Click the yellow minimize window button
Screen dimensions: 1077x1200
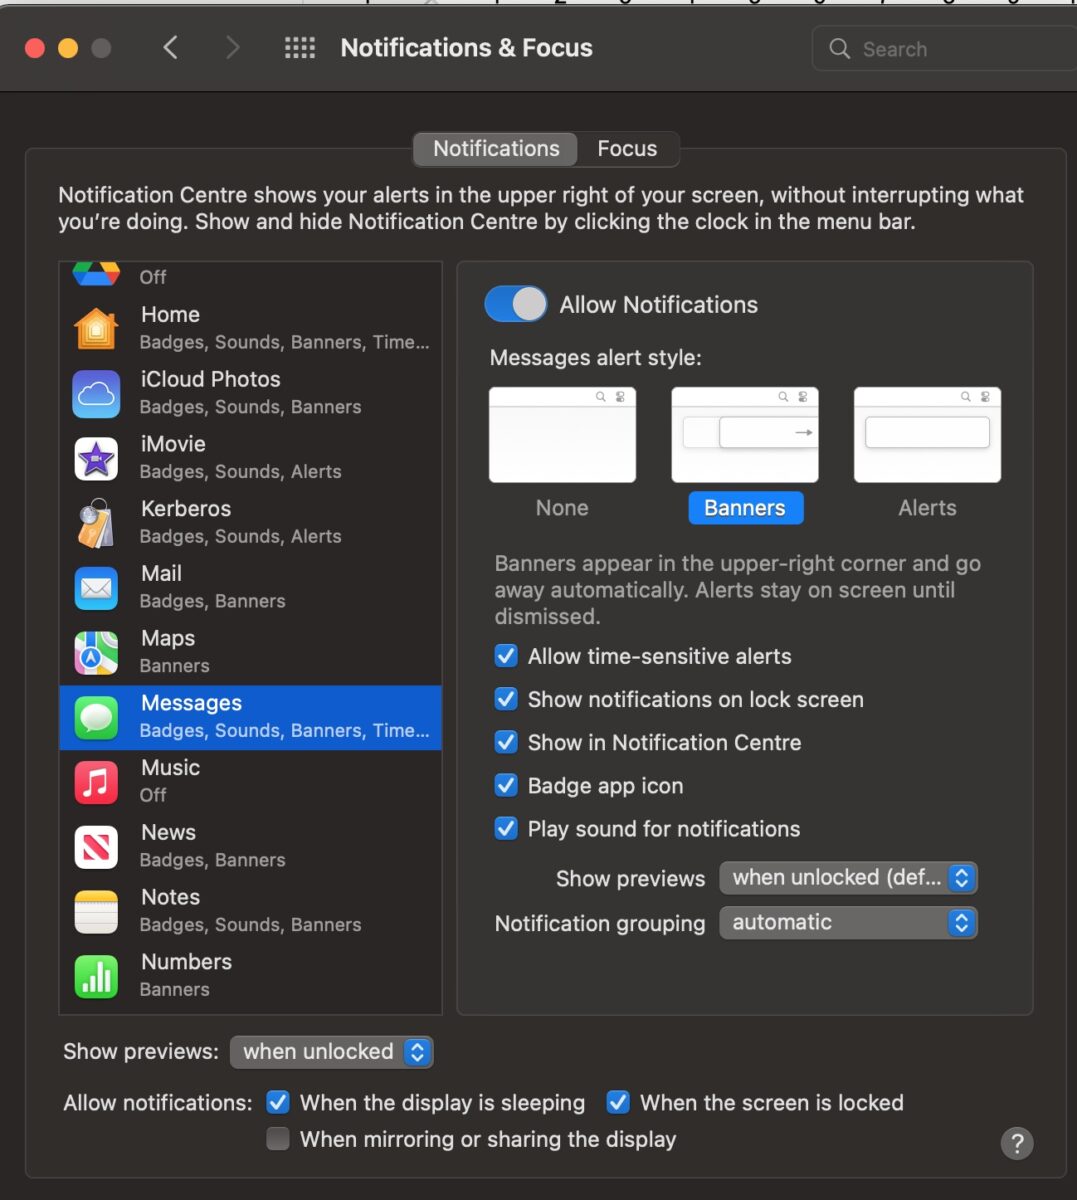68,48
